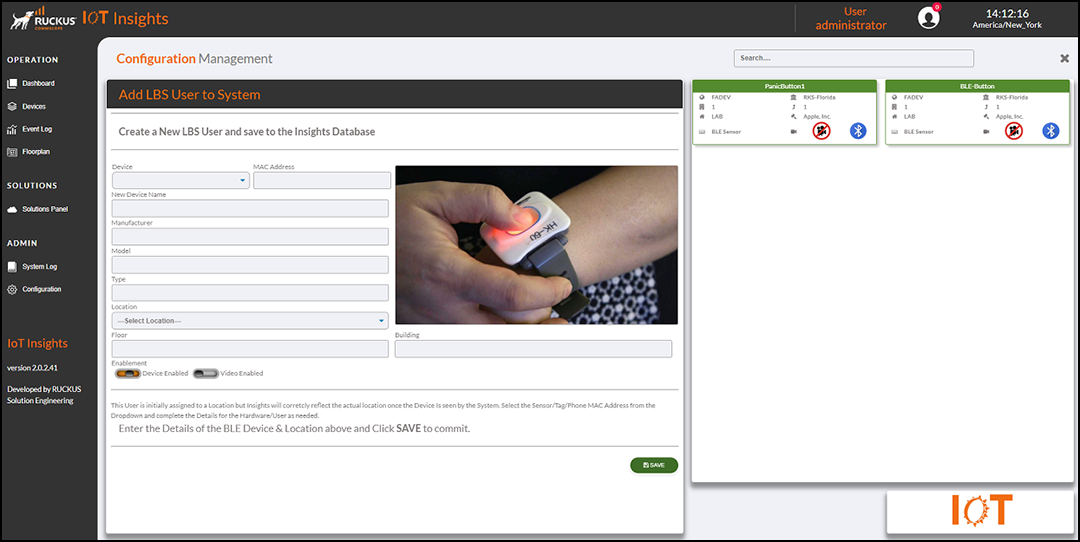This screenshot has width=1080, height=542.
Task: Click institution icon beside RKS-Florida on PanicButton1
Action: [793, 98]
